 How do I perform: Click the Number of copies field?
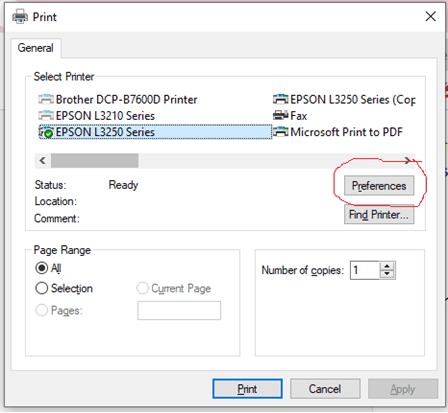coord(365,270)
